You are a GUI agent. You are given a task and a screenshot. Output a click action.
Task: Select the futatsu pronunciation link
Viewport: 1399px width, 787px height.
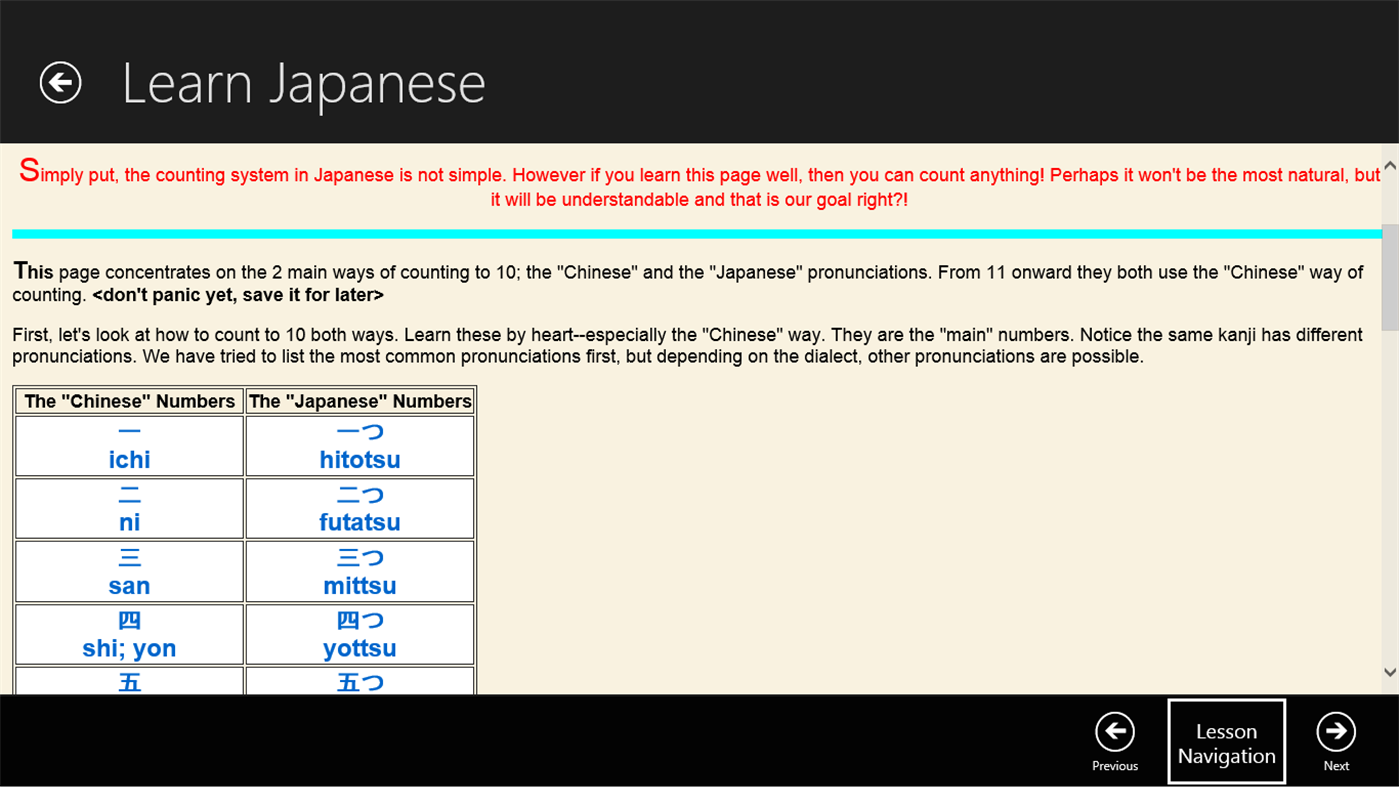pos(359,522)
